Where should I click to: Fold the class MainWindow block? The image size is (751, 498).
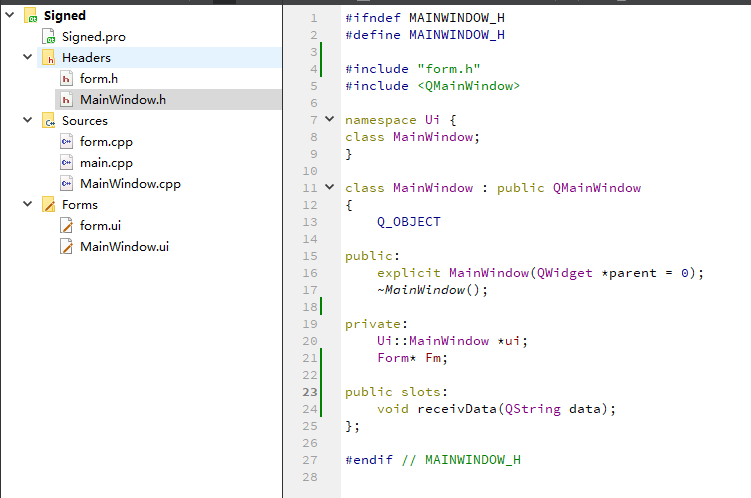330,187
